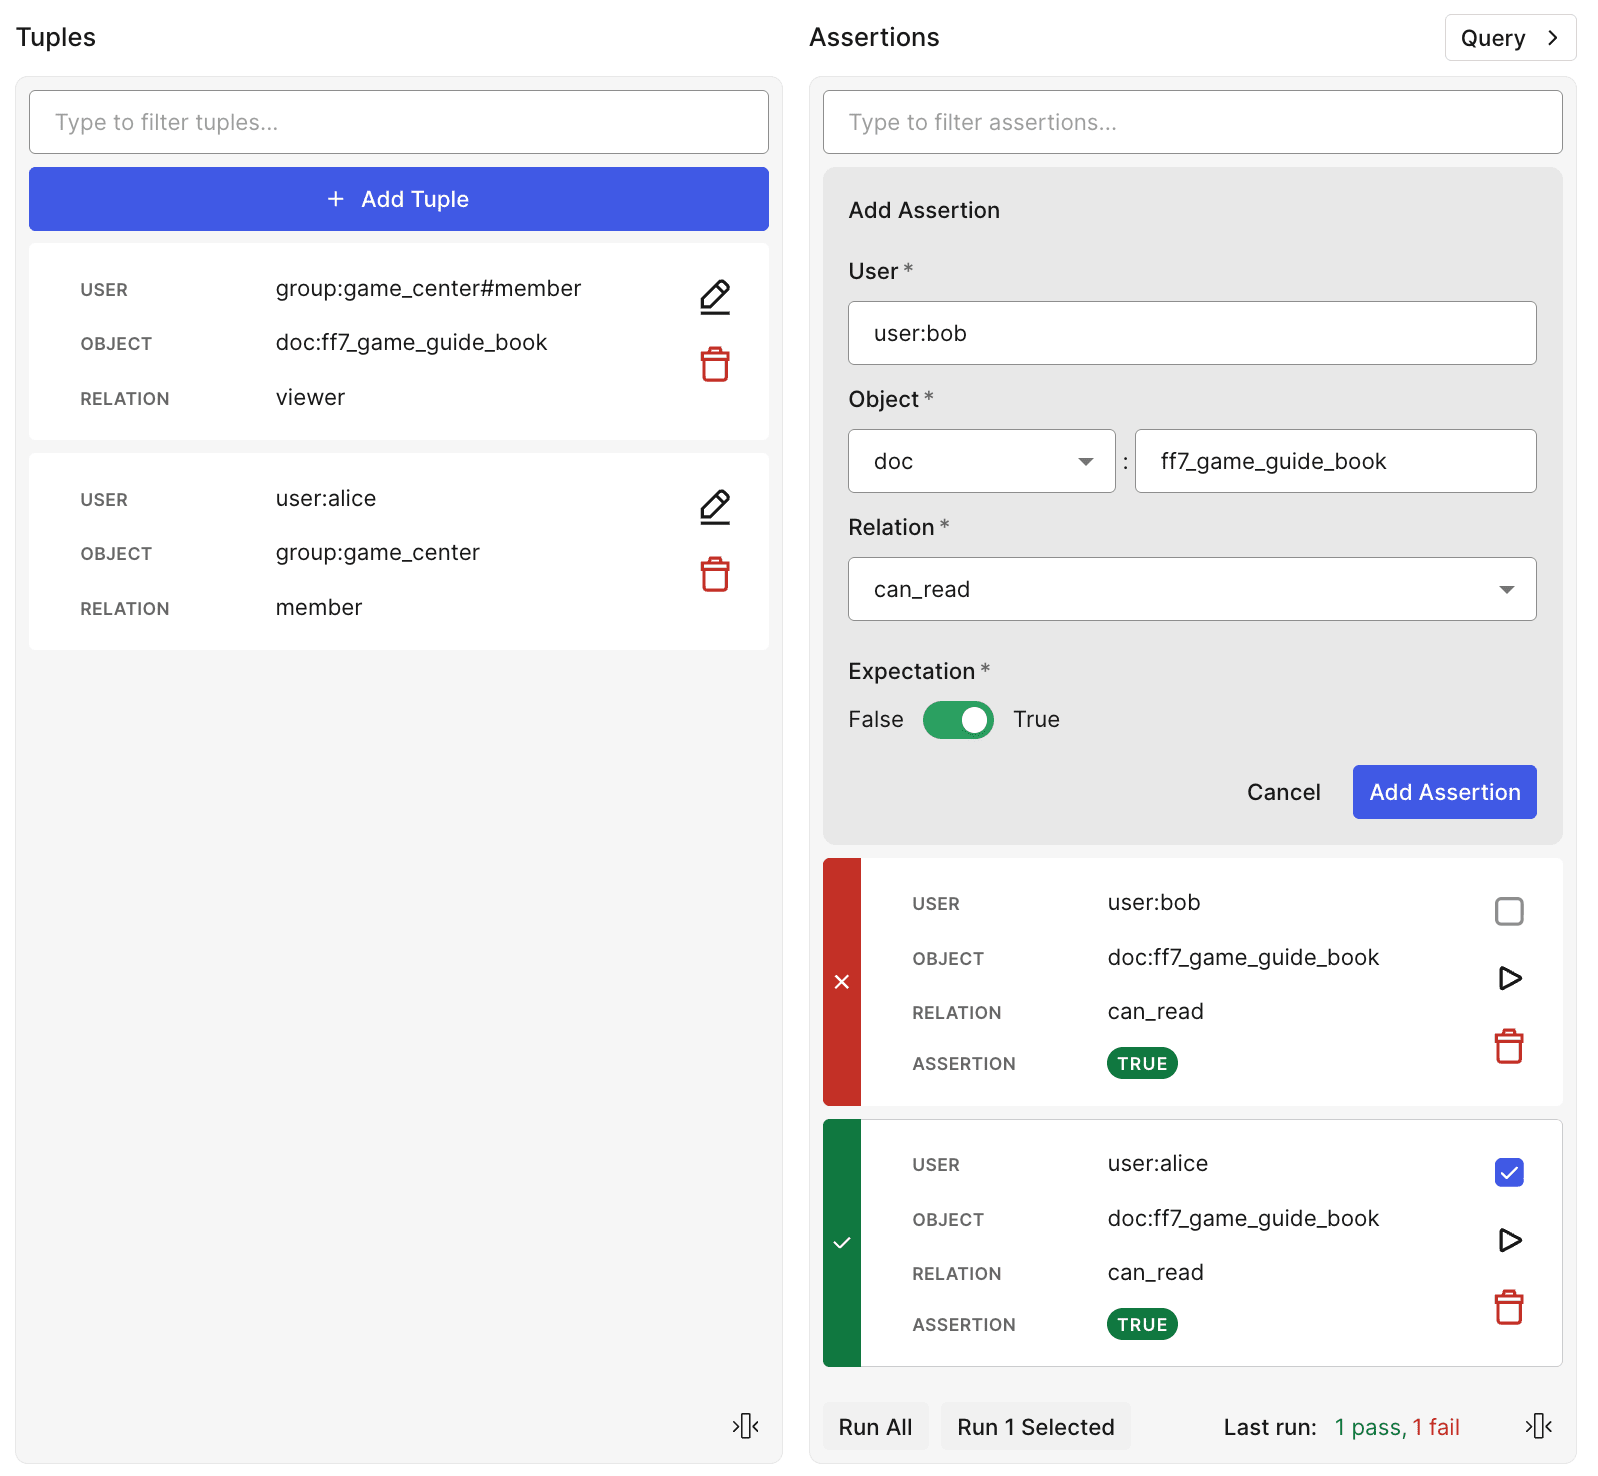This screenshot has width=1598, height=1476.
Task: Run the user:alice assertion
Action: [x=1509, y=1240]
